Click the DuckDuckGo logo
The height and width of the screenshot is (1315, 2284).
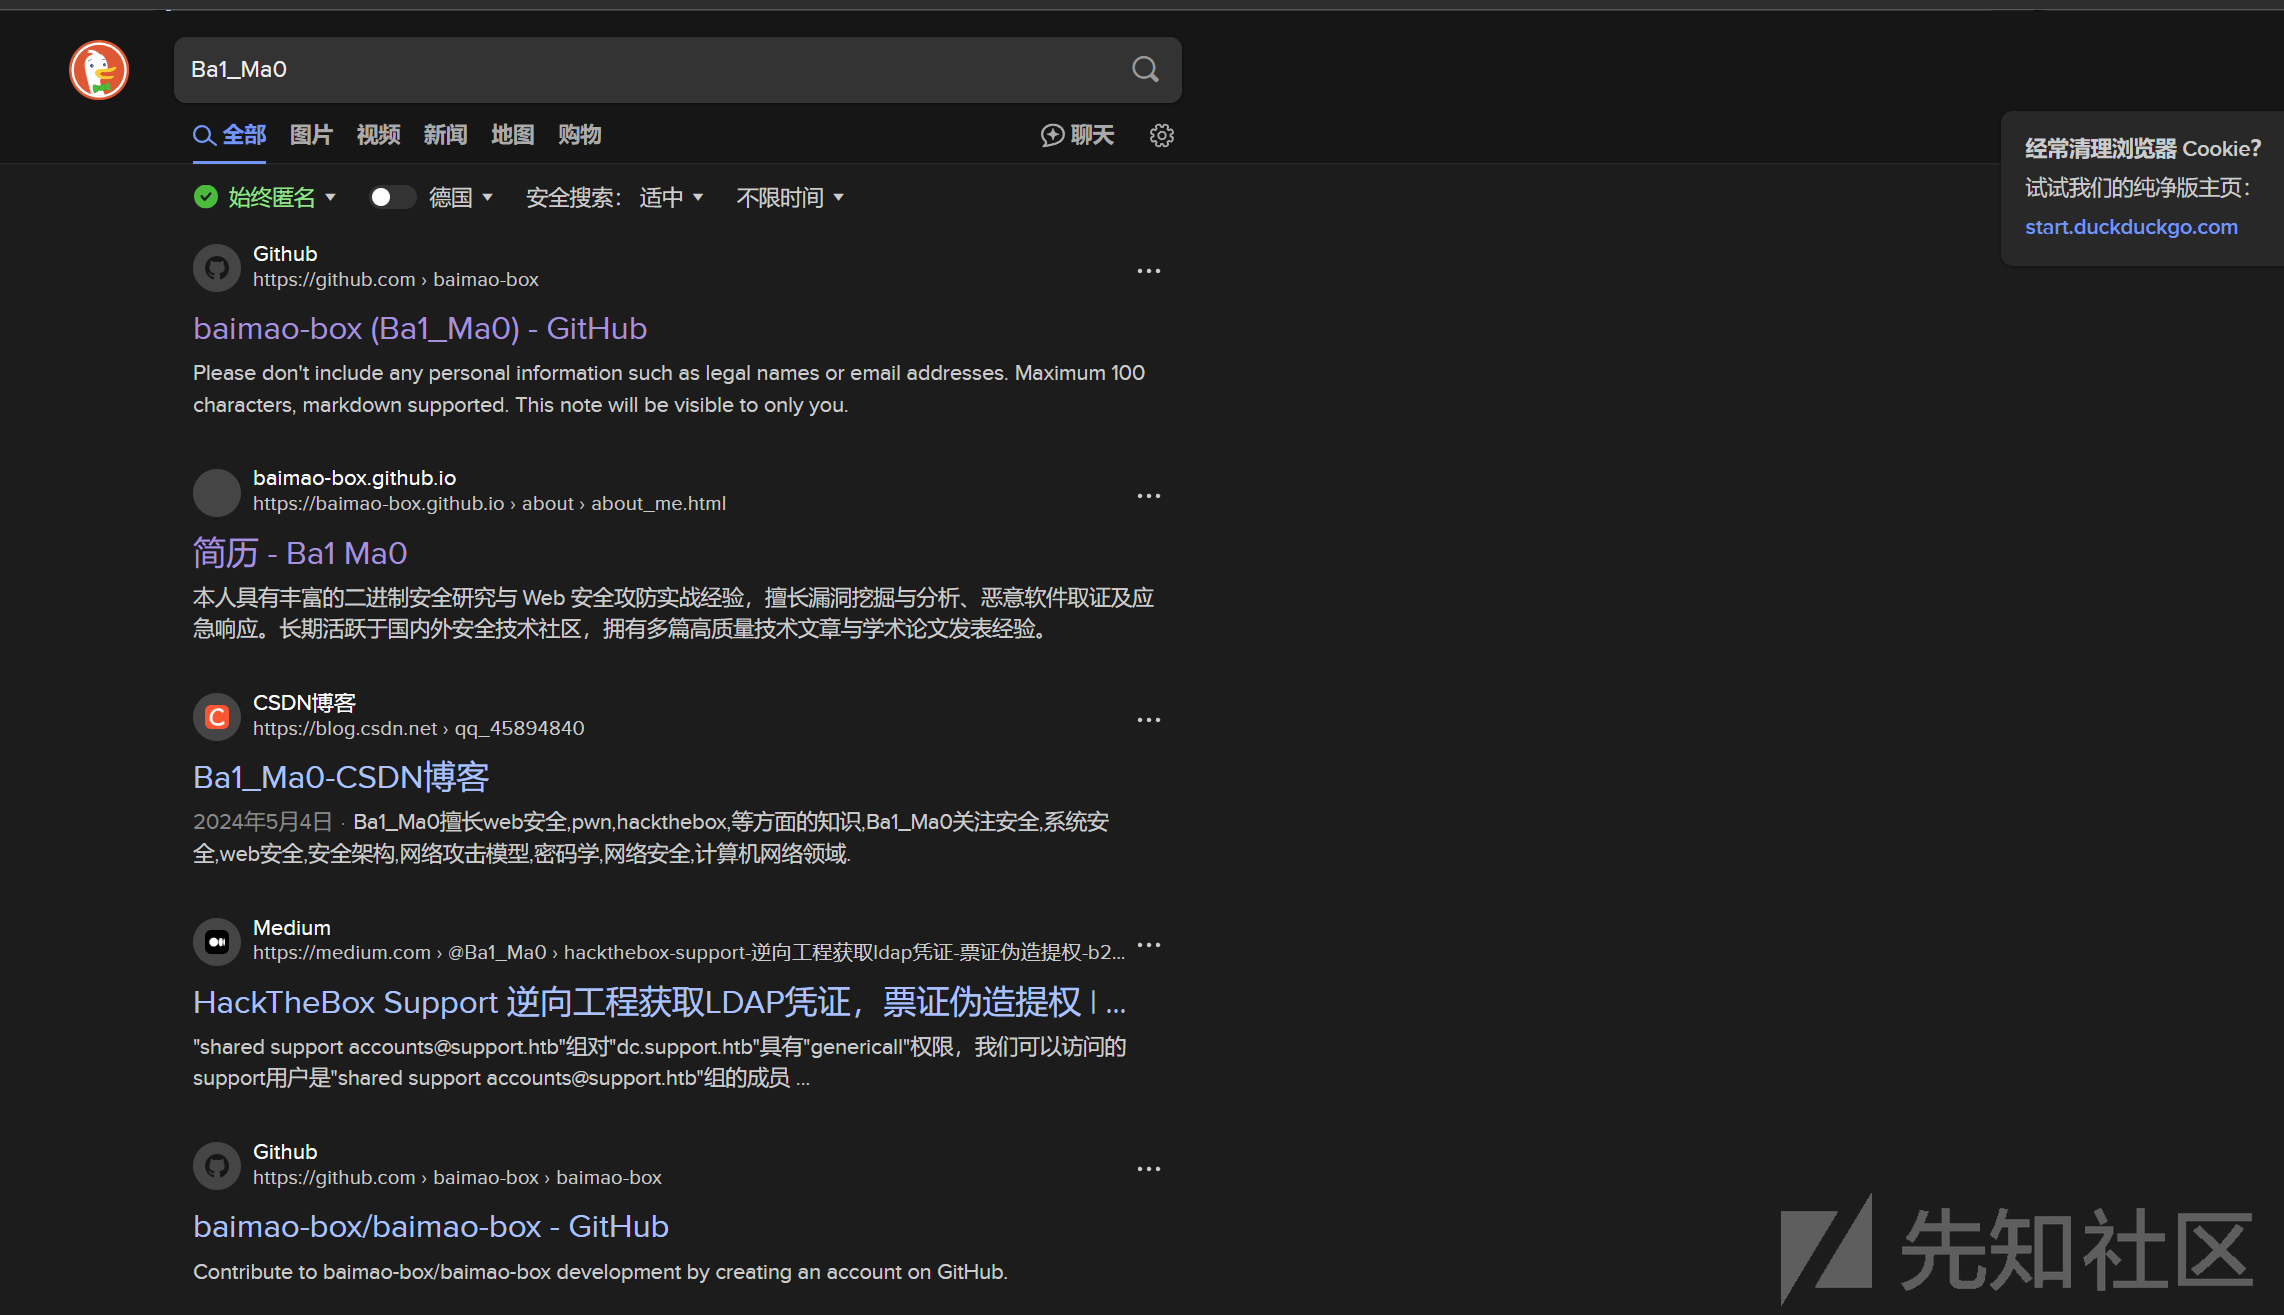(x=99, y=70)
